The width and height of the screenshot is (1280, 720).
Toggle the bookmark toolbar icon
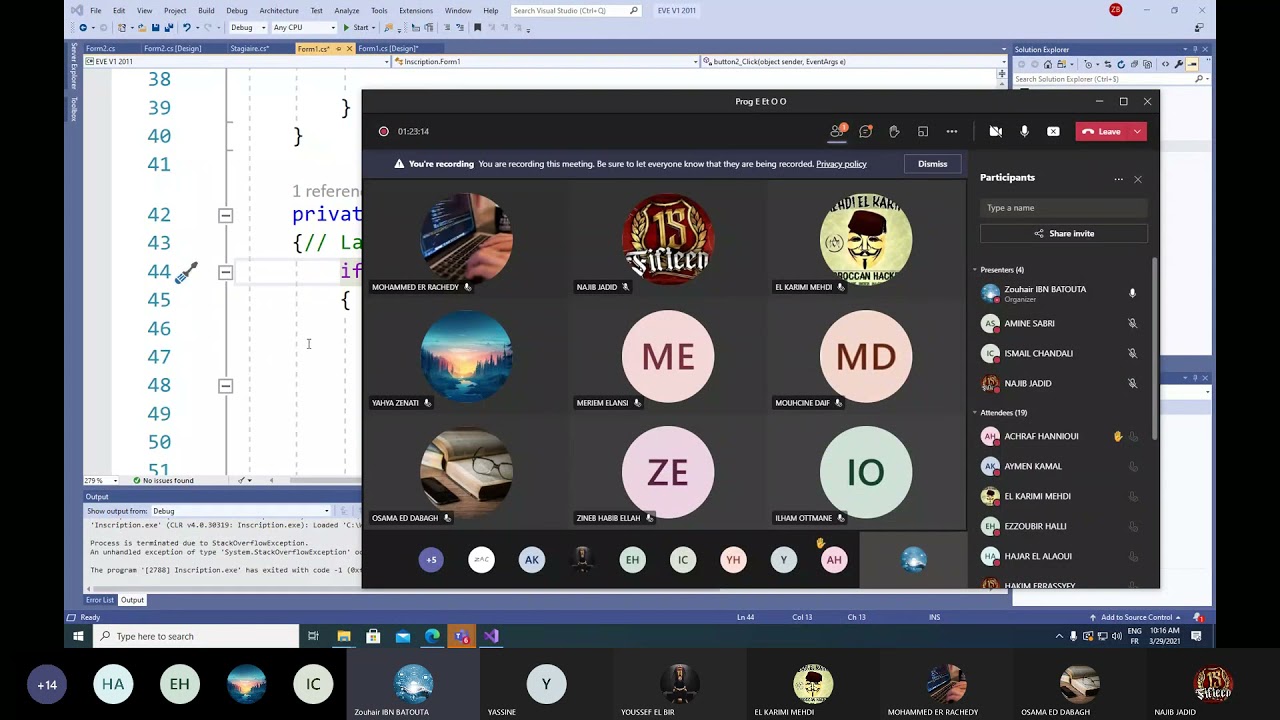coord(477,28)
